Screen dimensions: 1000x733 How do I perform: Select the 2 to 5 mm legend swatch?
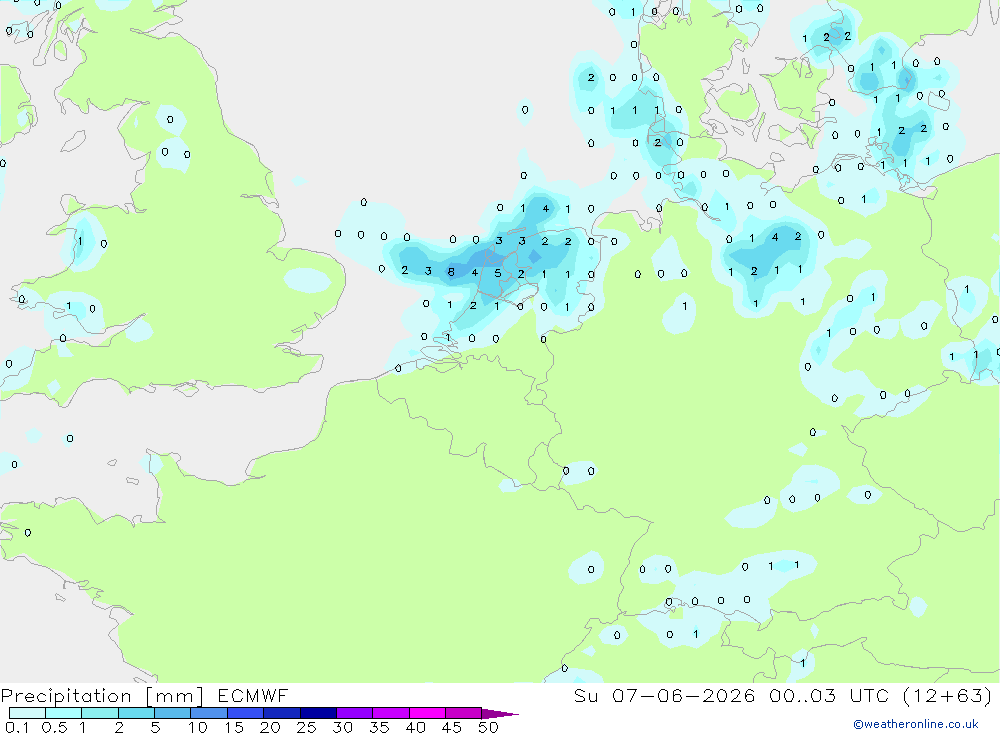136,713
